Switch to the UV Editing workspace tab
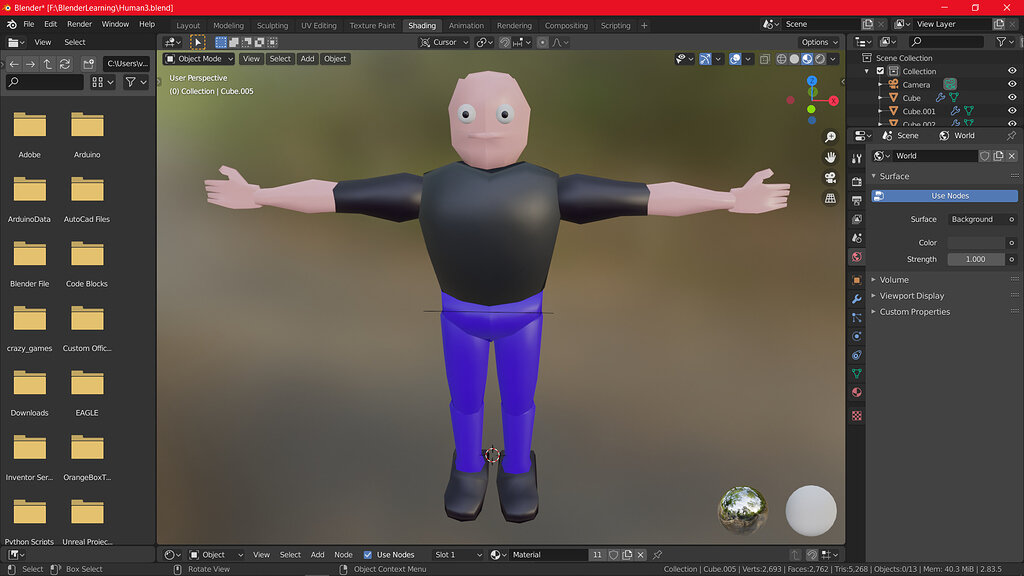 point(319,25)
